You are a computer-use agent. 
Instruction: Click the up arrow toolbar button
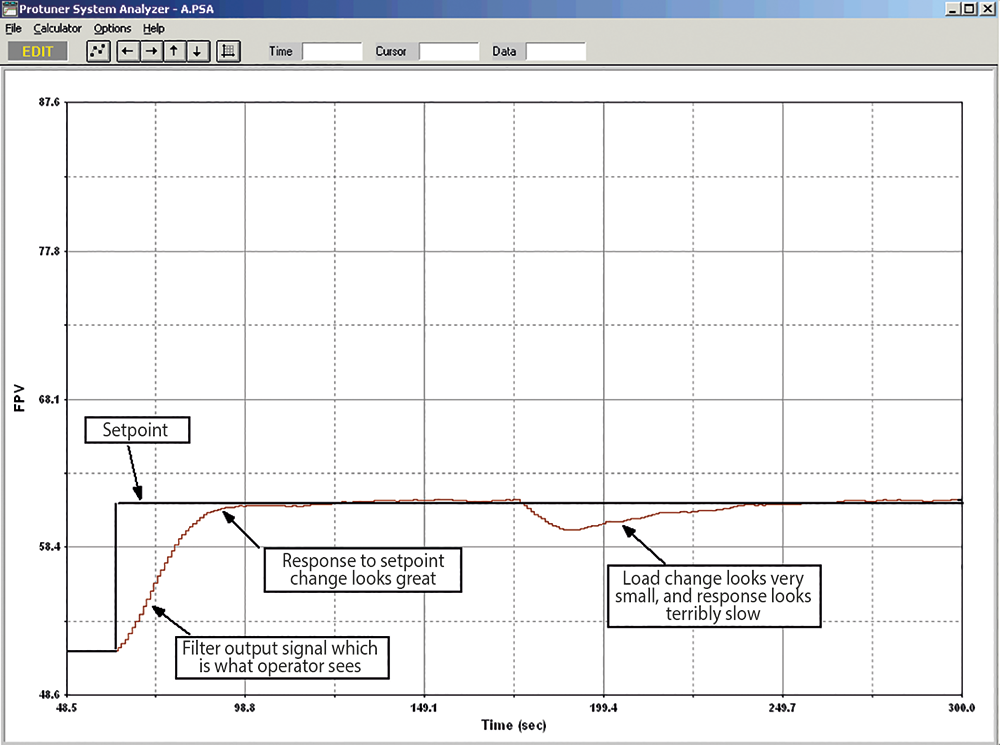pos(174,52)
